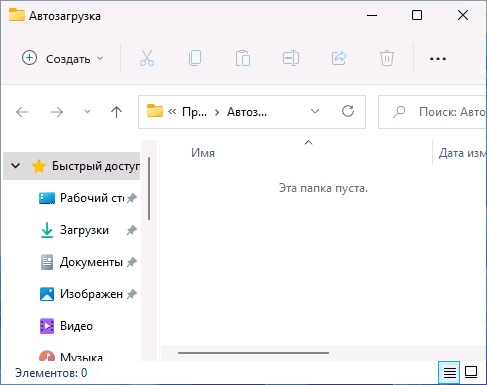Click the pin icon next to Рабочий стол
487x385 pixels.
pyautogui.click(x=132, y=198)
